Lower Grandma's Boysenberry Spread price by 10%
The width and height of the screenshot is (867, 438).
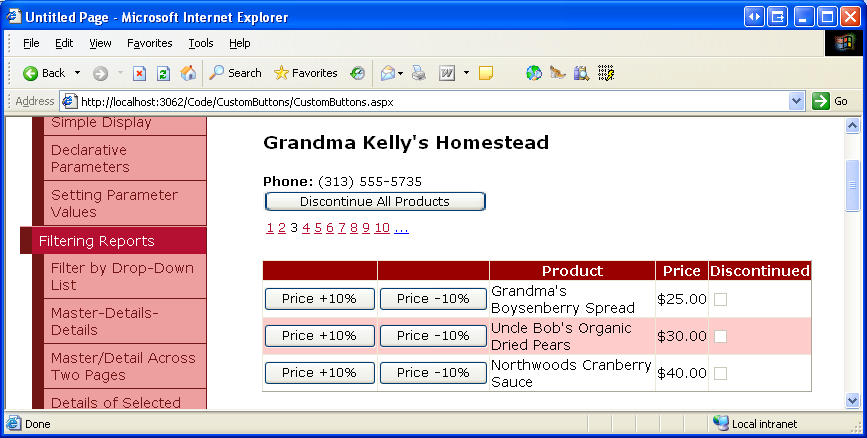(x=434, y=299)
